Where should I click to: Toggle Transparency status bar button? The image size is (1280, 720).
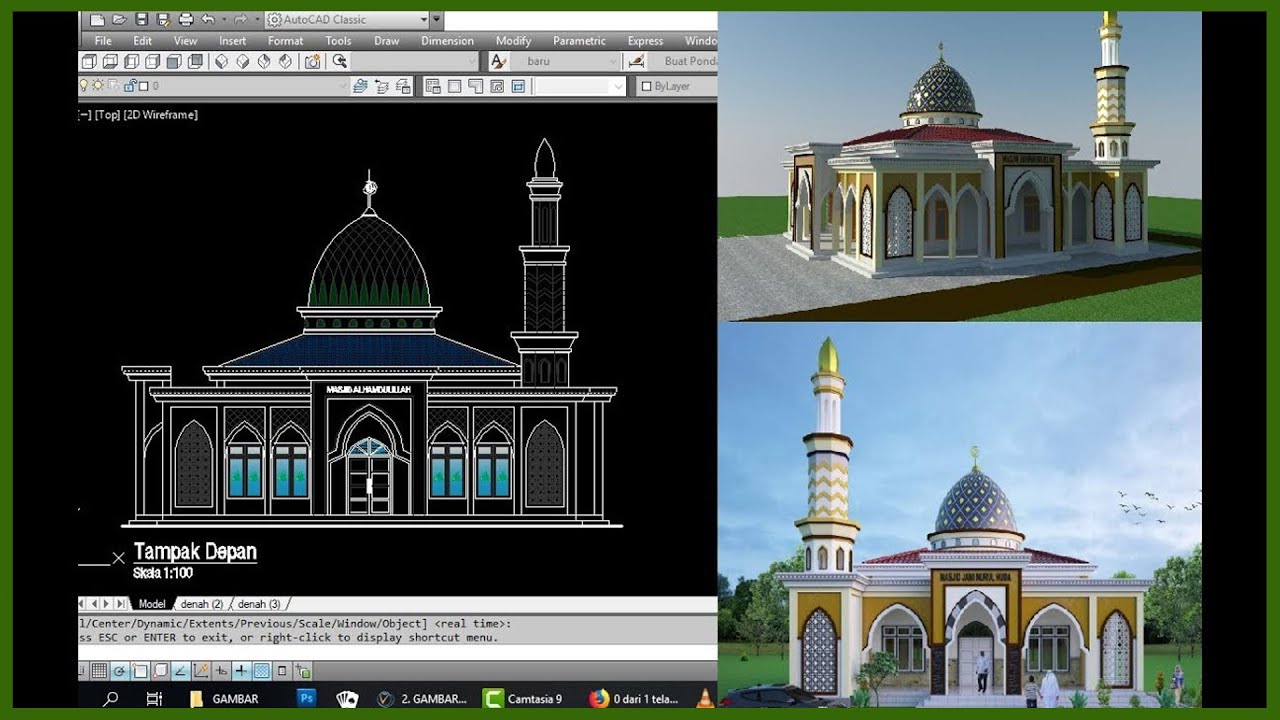(x=261, y=671)
